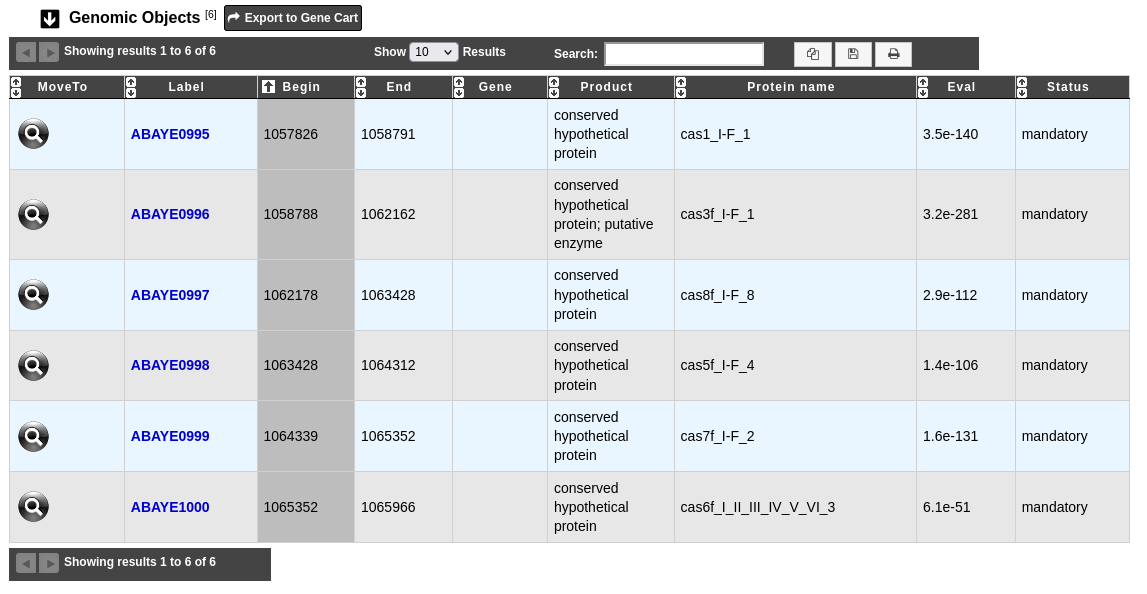The height and width of the screenshot is (594, 1147).
Task: Open the ABAYE0999 label link
Action: click(x=170, y=436)
